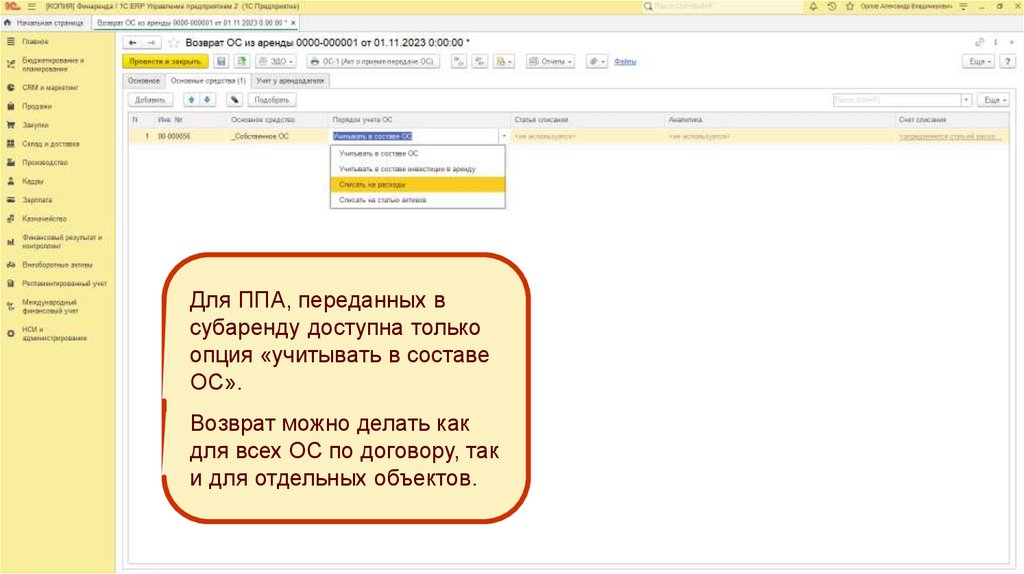Open the Порядок учета ОС cell dropdown arrow
The width and height of the screenshot is (1024, 574).
[503, 136]
